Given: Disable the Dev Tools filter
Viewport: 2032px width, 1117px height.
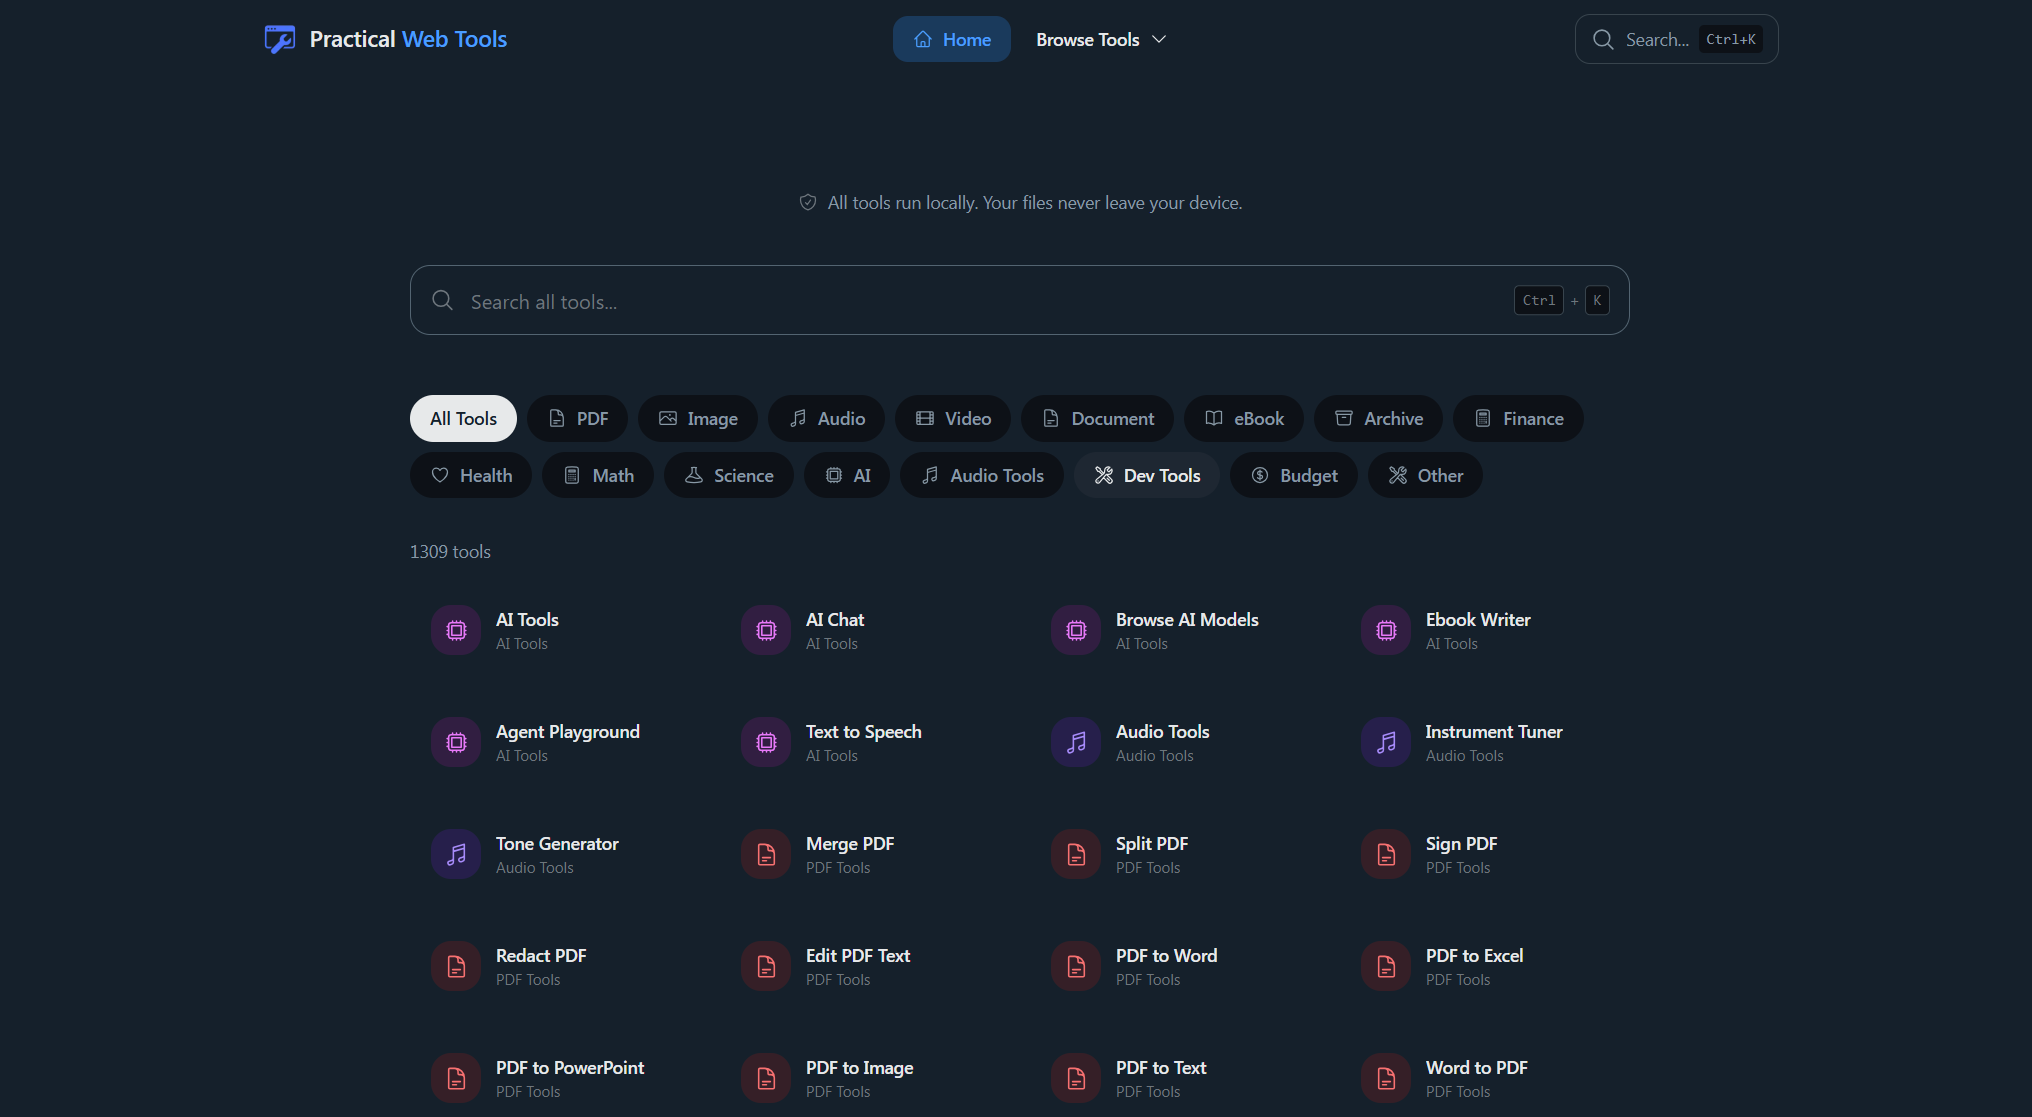Looking at the screenshot, I should point(1146,475).
